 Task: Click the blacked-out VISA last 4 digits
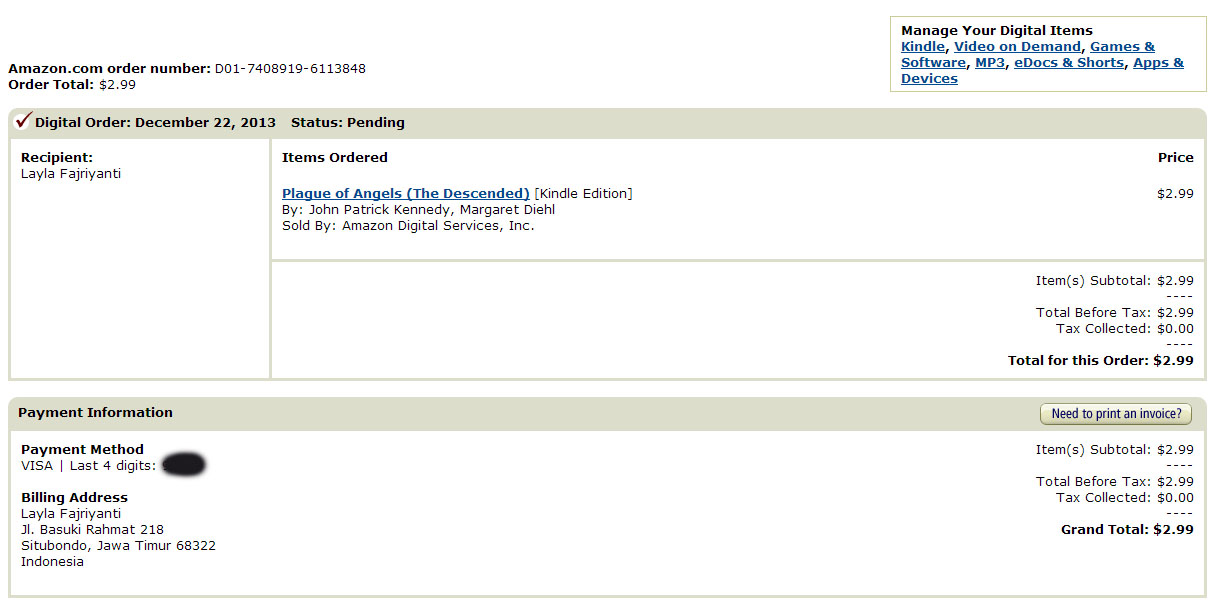(x=183, y=465)
